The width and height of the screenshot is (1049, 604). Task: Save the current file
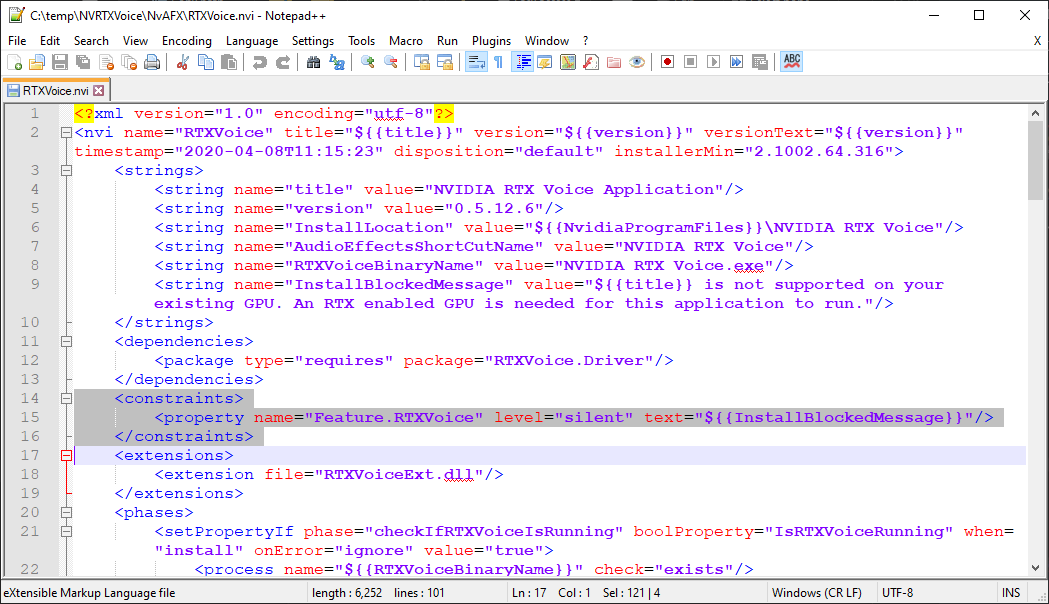click(60, 62)
